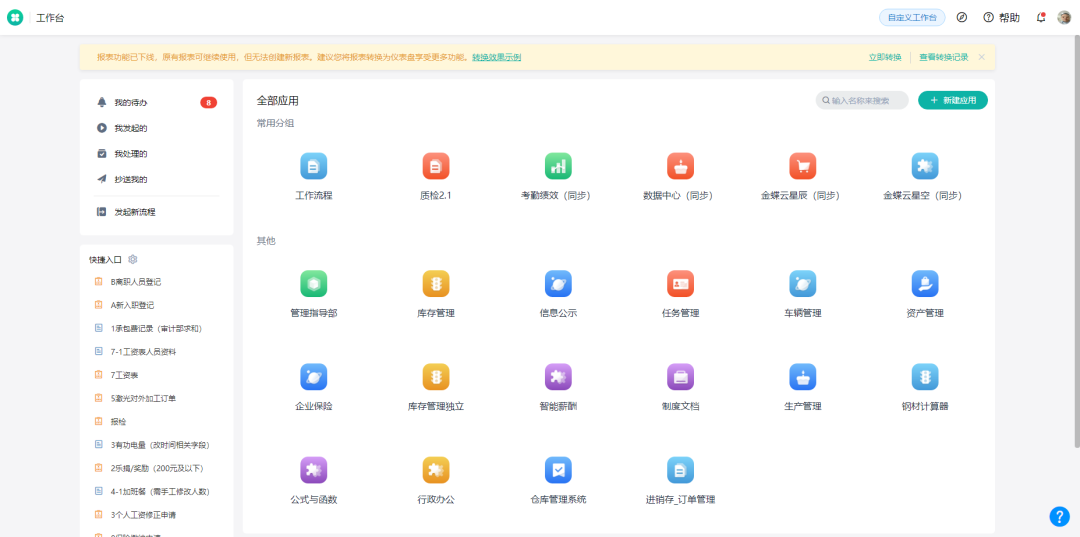
Task: Click the 新建应用 button
Action: (953, 100)
